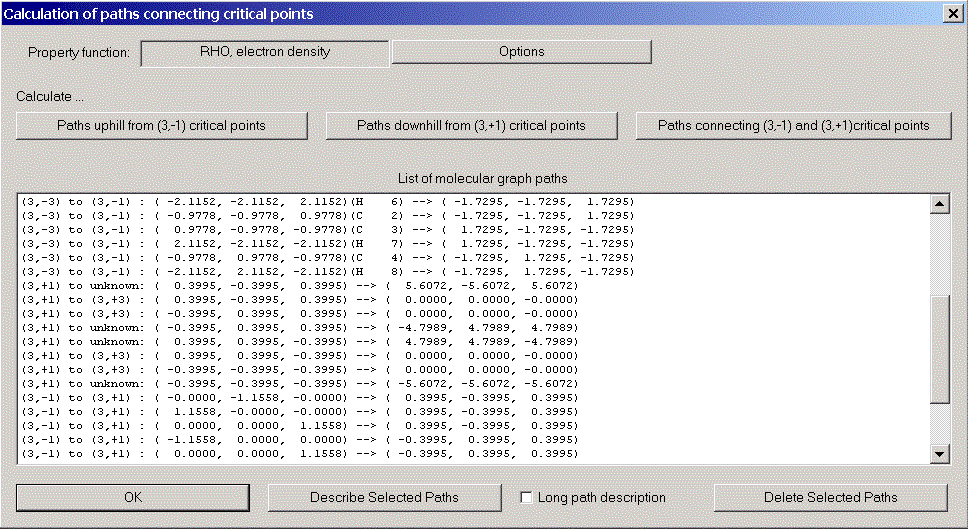This screenshot has width=968, height=529.
Task: Select unknown path ending at 5.6072, -5.6072, 5.6072
Action: click(300, 286)
